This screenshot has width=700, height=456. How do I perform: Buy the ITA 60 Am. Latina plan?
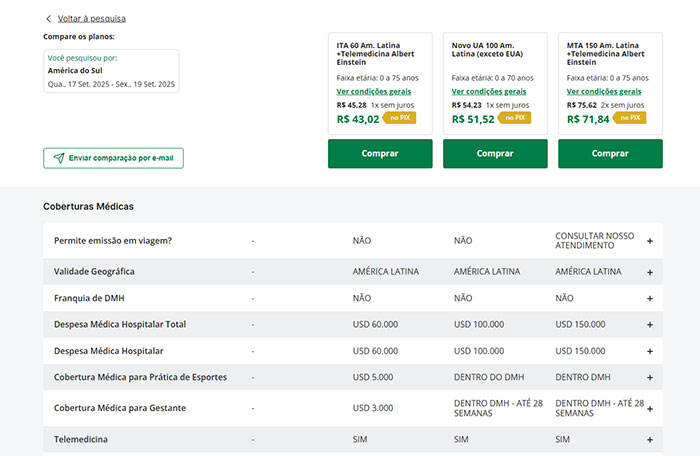click(380, 154)
